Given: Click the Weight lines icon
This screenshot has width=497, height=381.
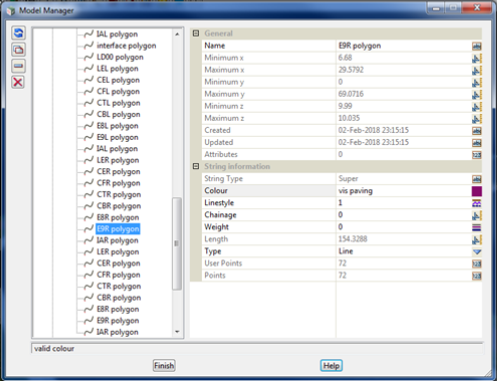Looking at the screenshot, I should click(x=477, y=227).
